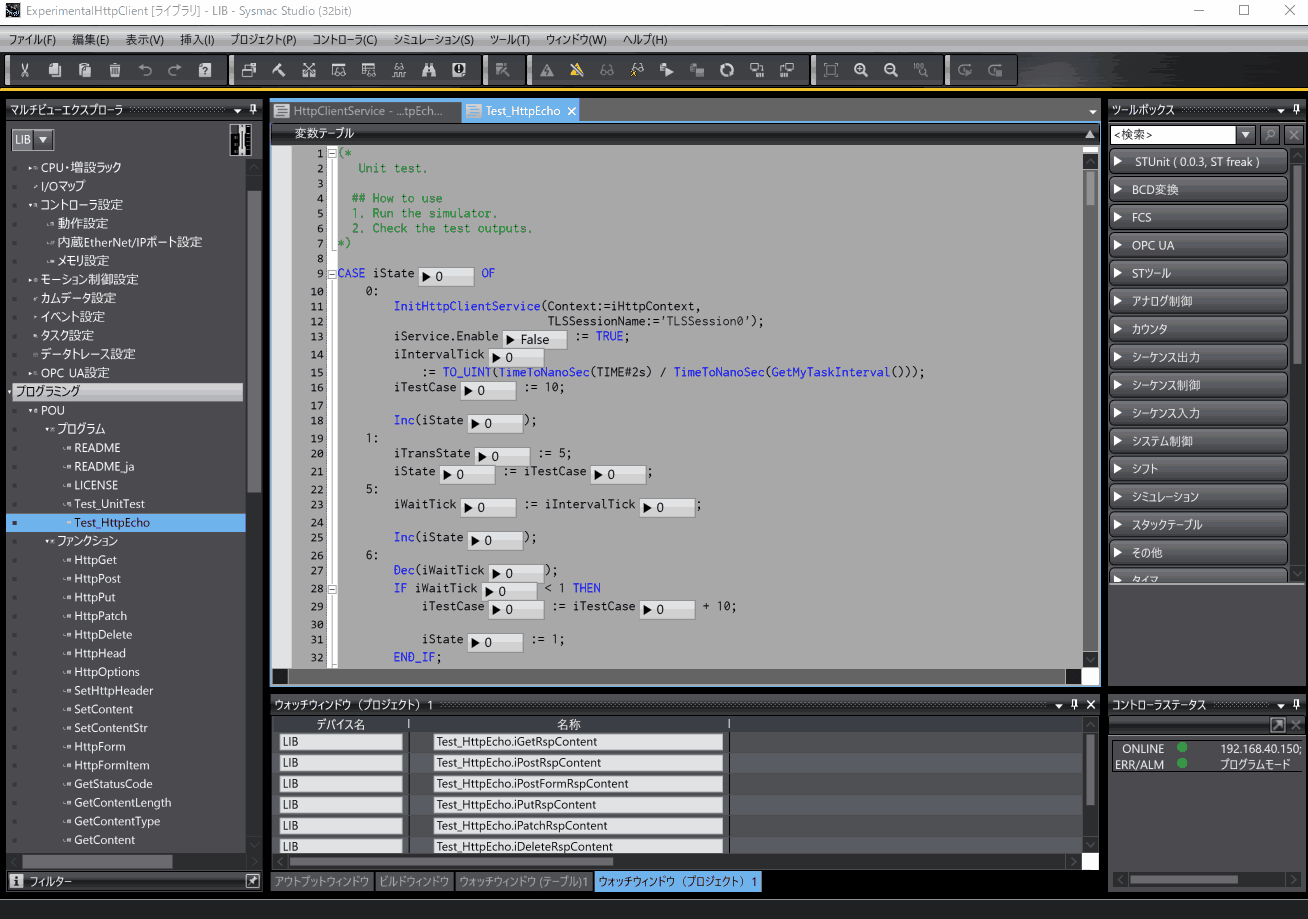Click the filter panel pin icon

pyautogui.click(x=252, y=881)
